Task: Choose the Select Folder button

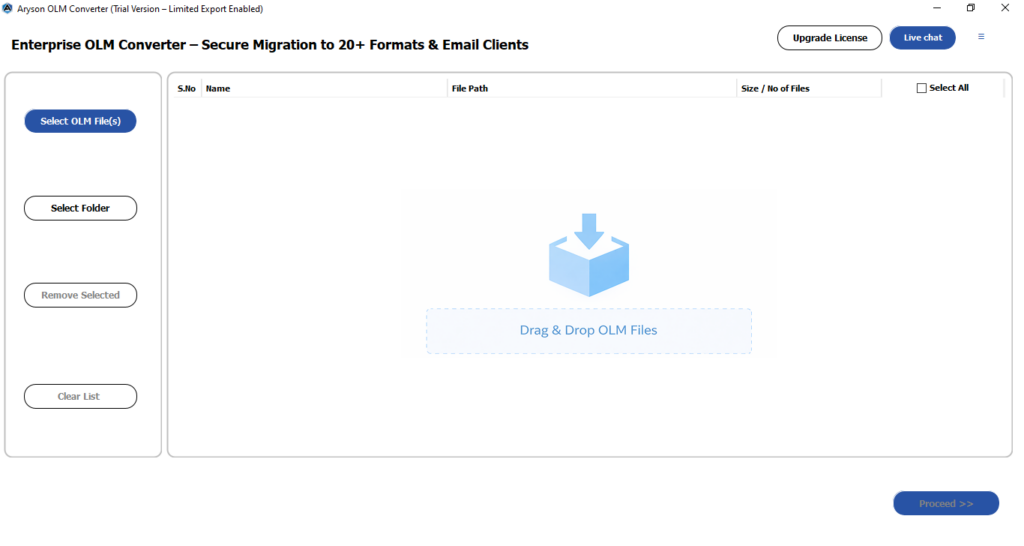Action: pos(80,208)
